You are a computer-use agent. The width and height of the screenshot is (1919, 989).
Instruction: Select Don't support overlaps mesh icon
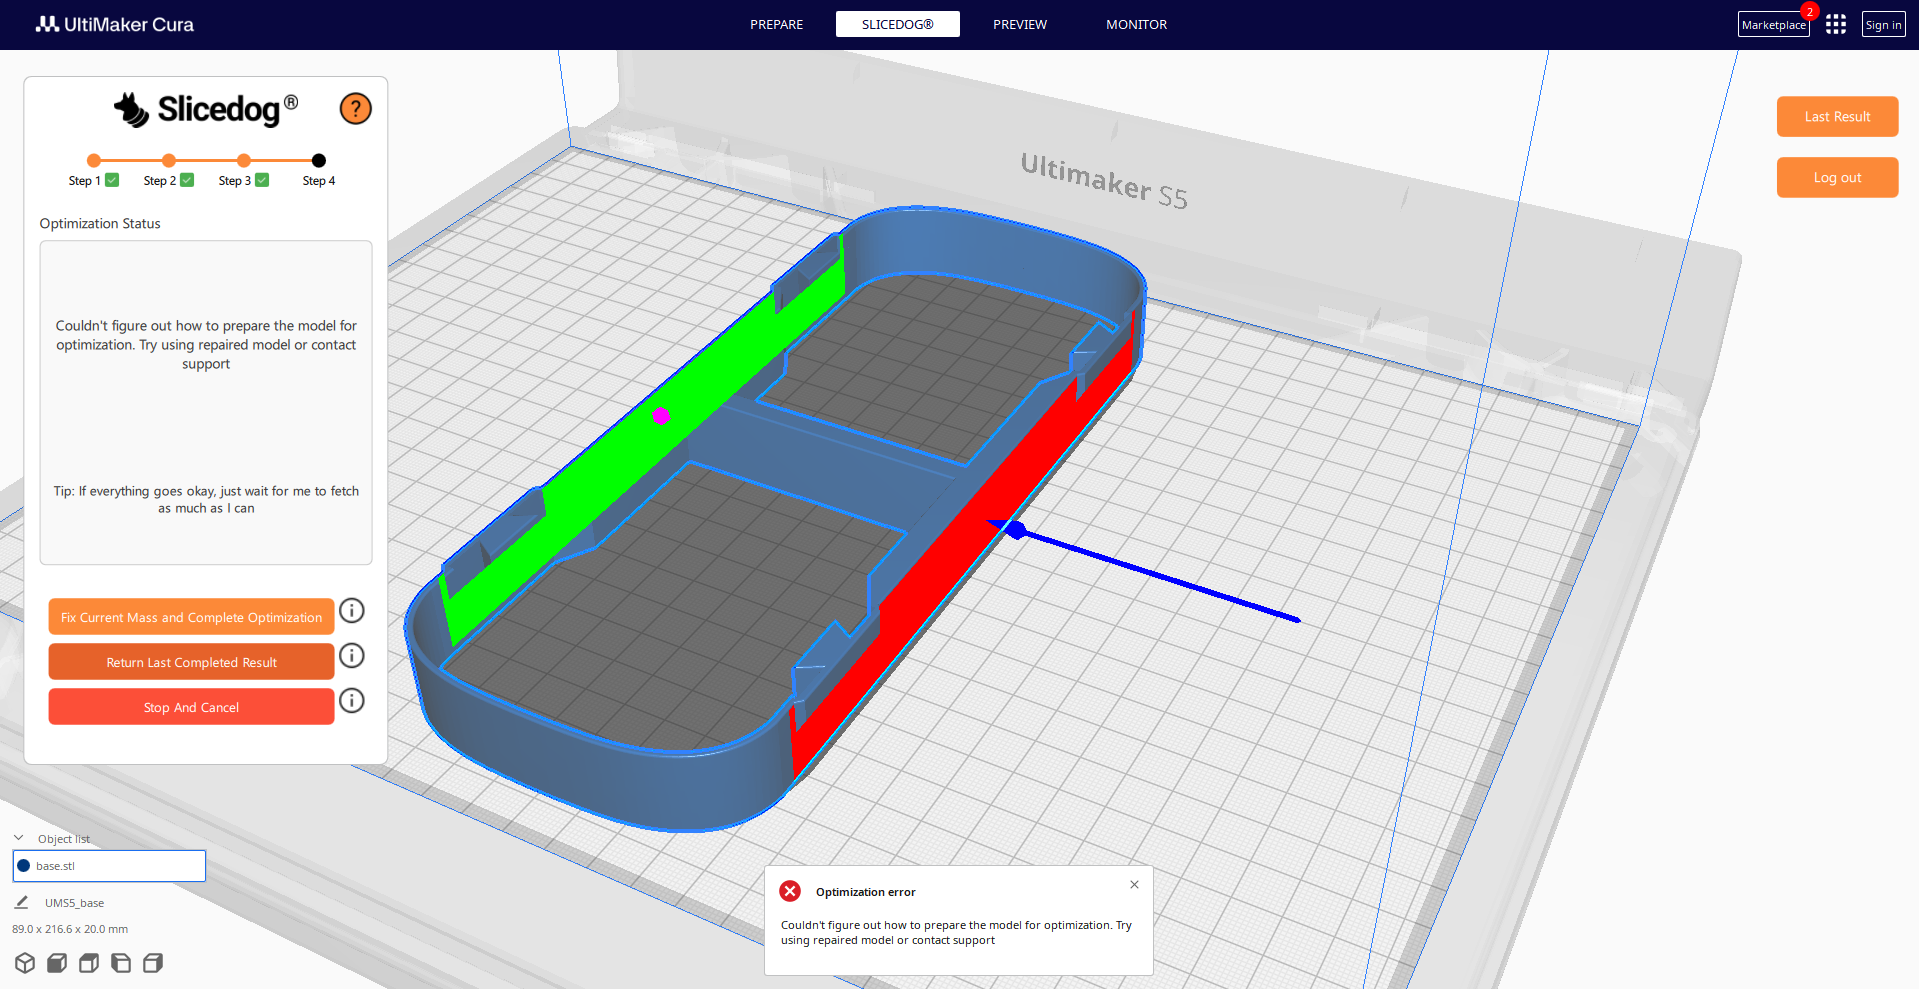[x=120, y=962]
